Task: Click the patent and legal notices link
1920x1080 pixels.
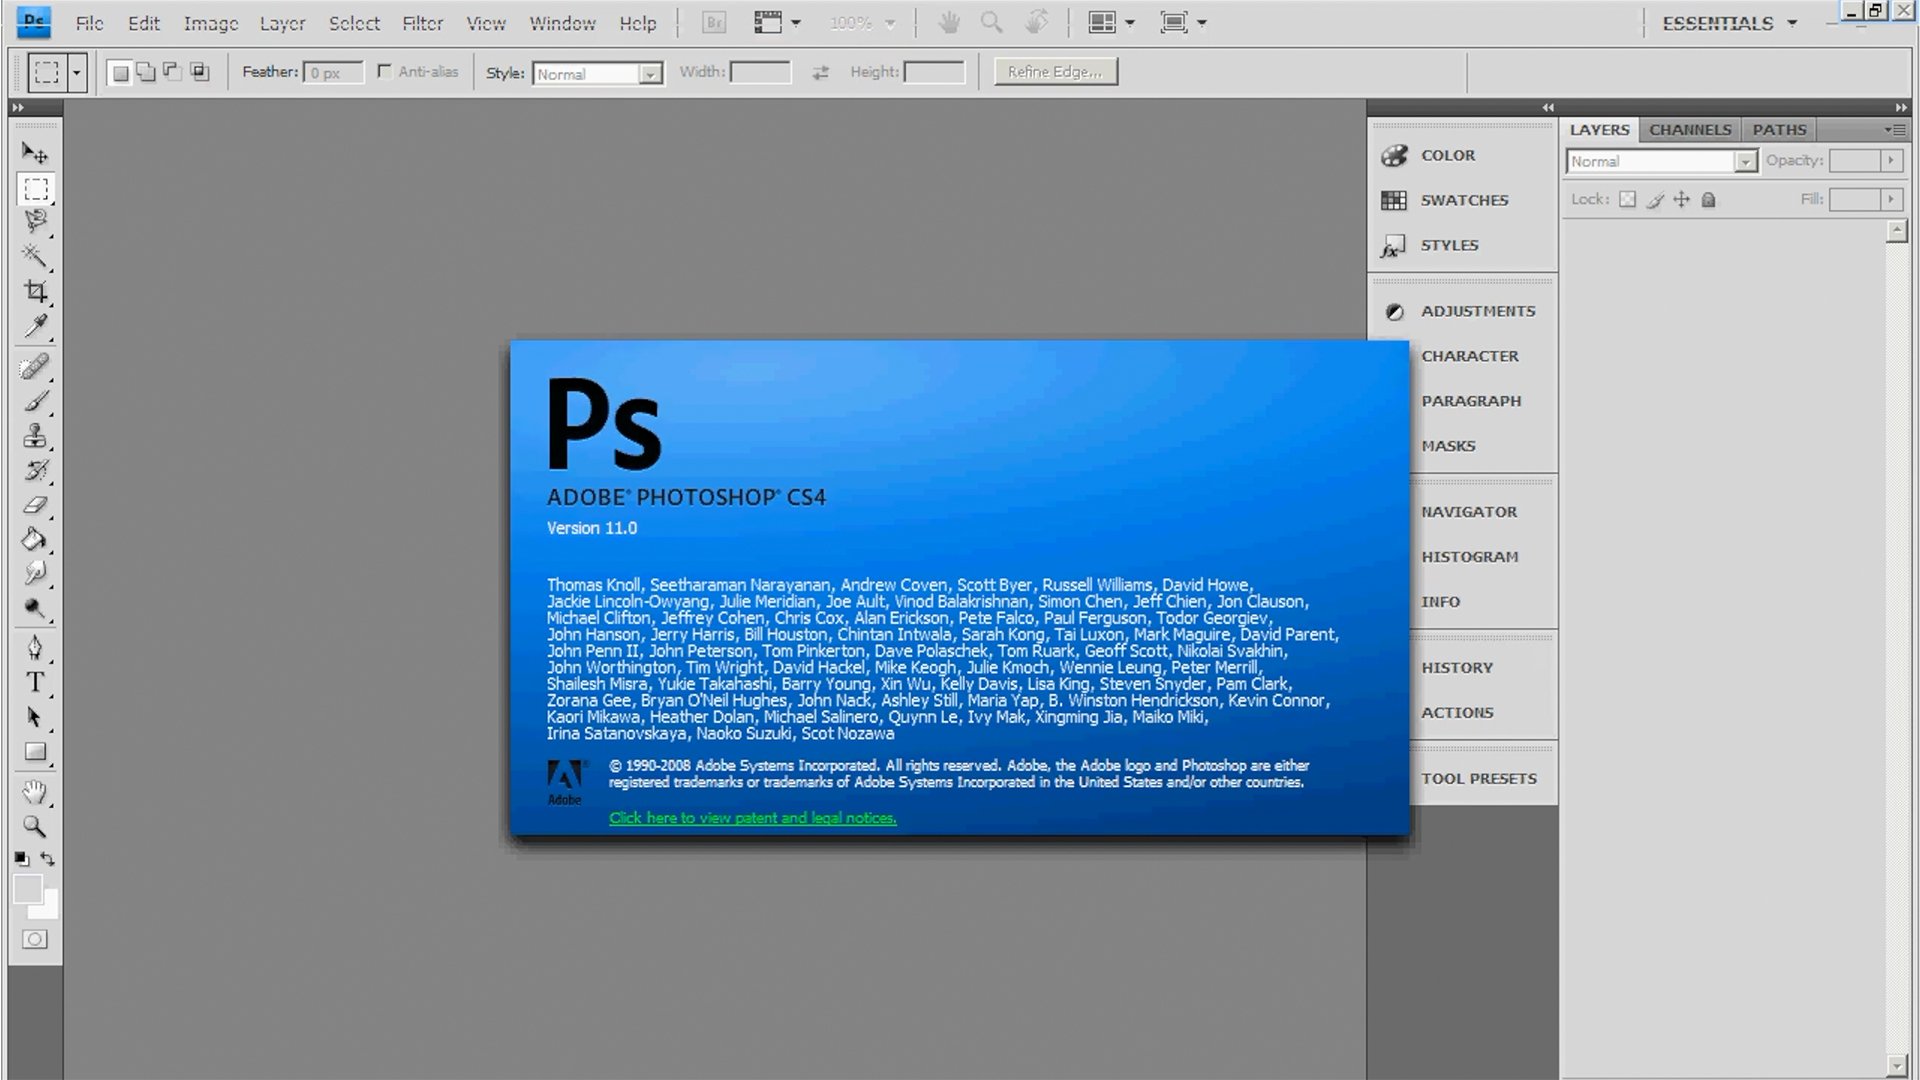Action: (x=752, y=818)
